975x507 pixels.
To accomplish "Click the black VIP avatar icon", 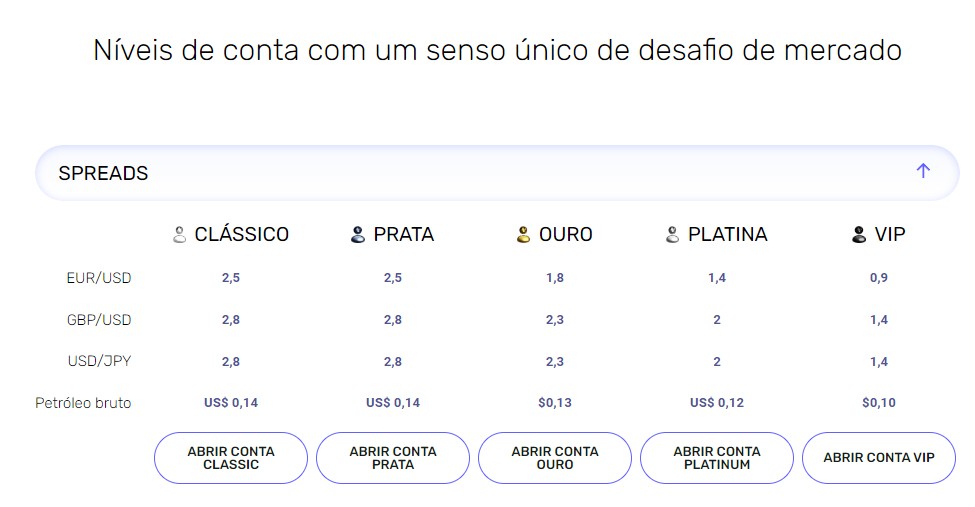I will (859, 235).
